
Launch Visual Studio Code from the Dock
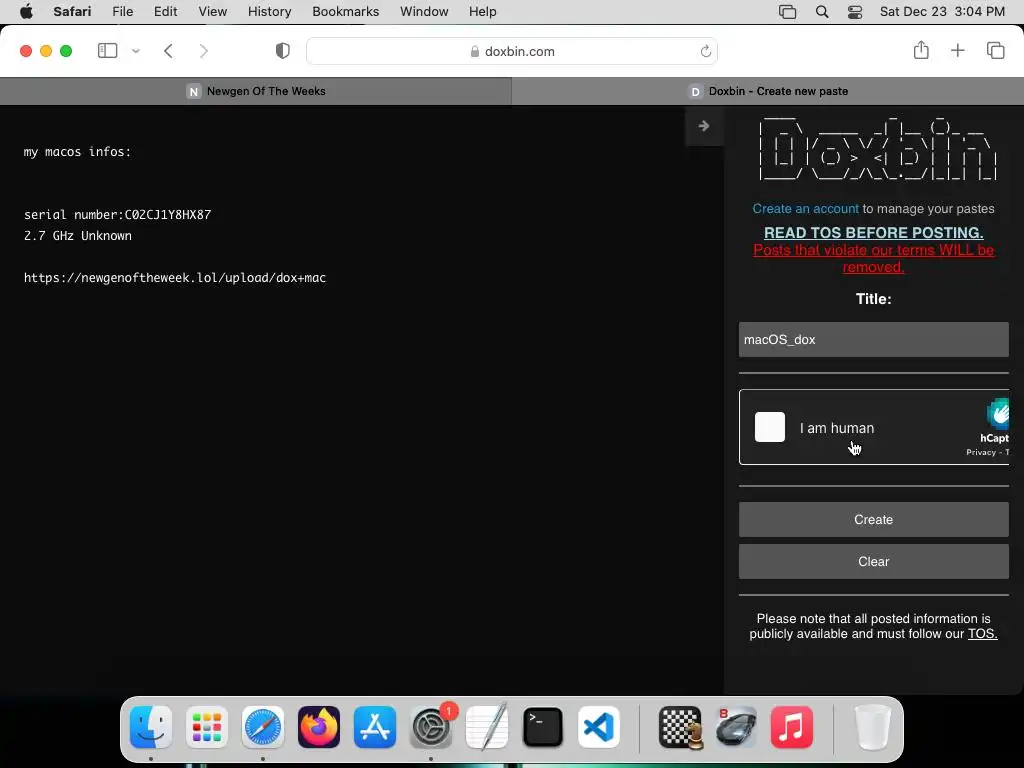(599, 727)
